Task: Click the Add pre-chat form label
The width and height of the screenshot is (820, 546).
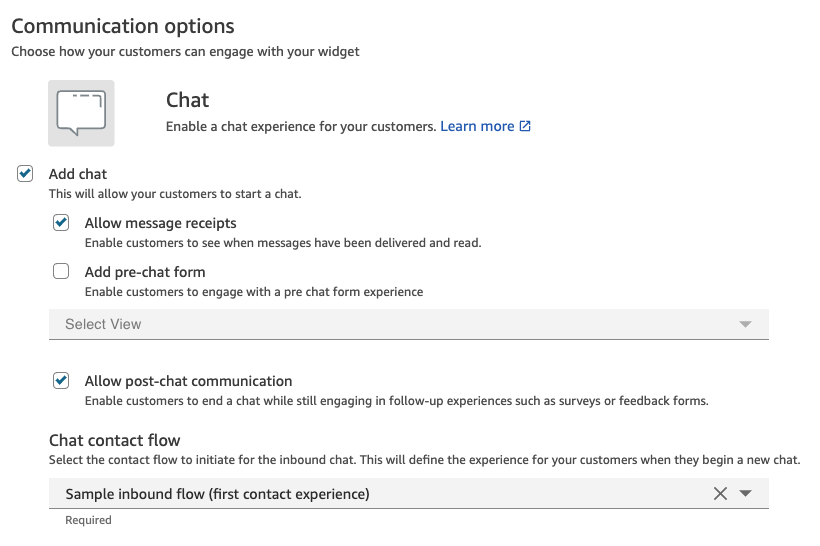Action: (145, 272)
